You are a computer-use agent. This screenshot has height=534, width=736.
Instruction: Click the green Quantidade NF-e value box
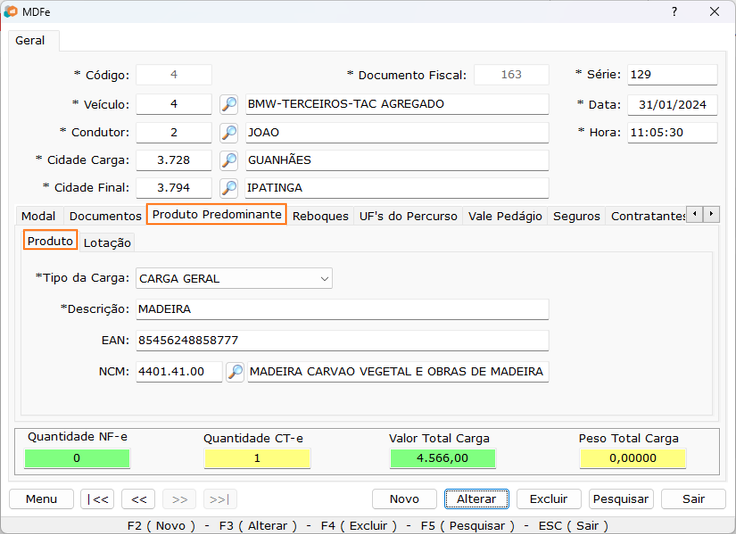pyautogui.click(x=77, y=458)
